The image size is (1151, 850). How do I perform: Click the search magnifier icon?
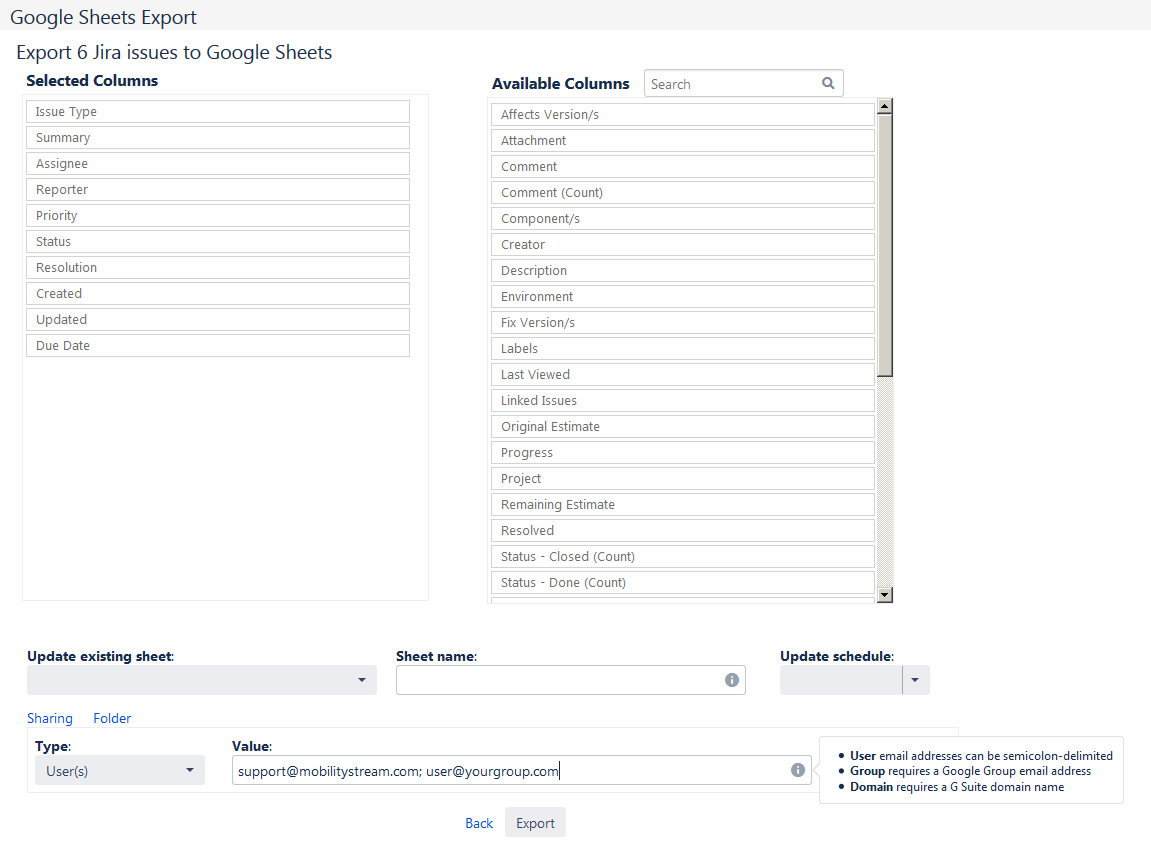(x=828, y=84)
